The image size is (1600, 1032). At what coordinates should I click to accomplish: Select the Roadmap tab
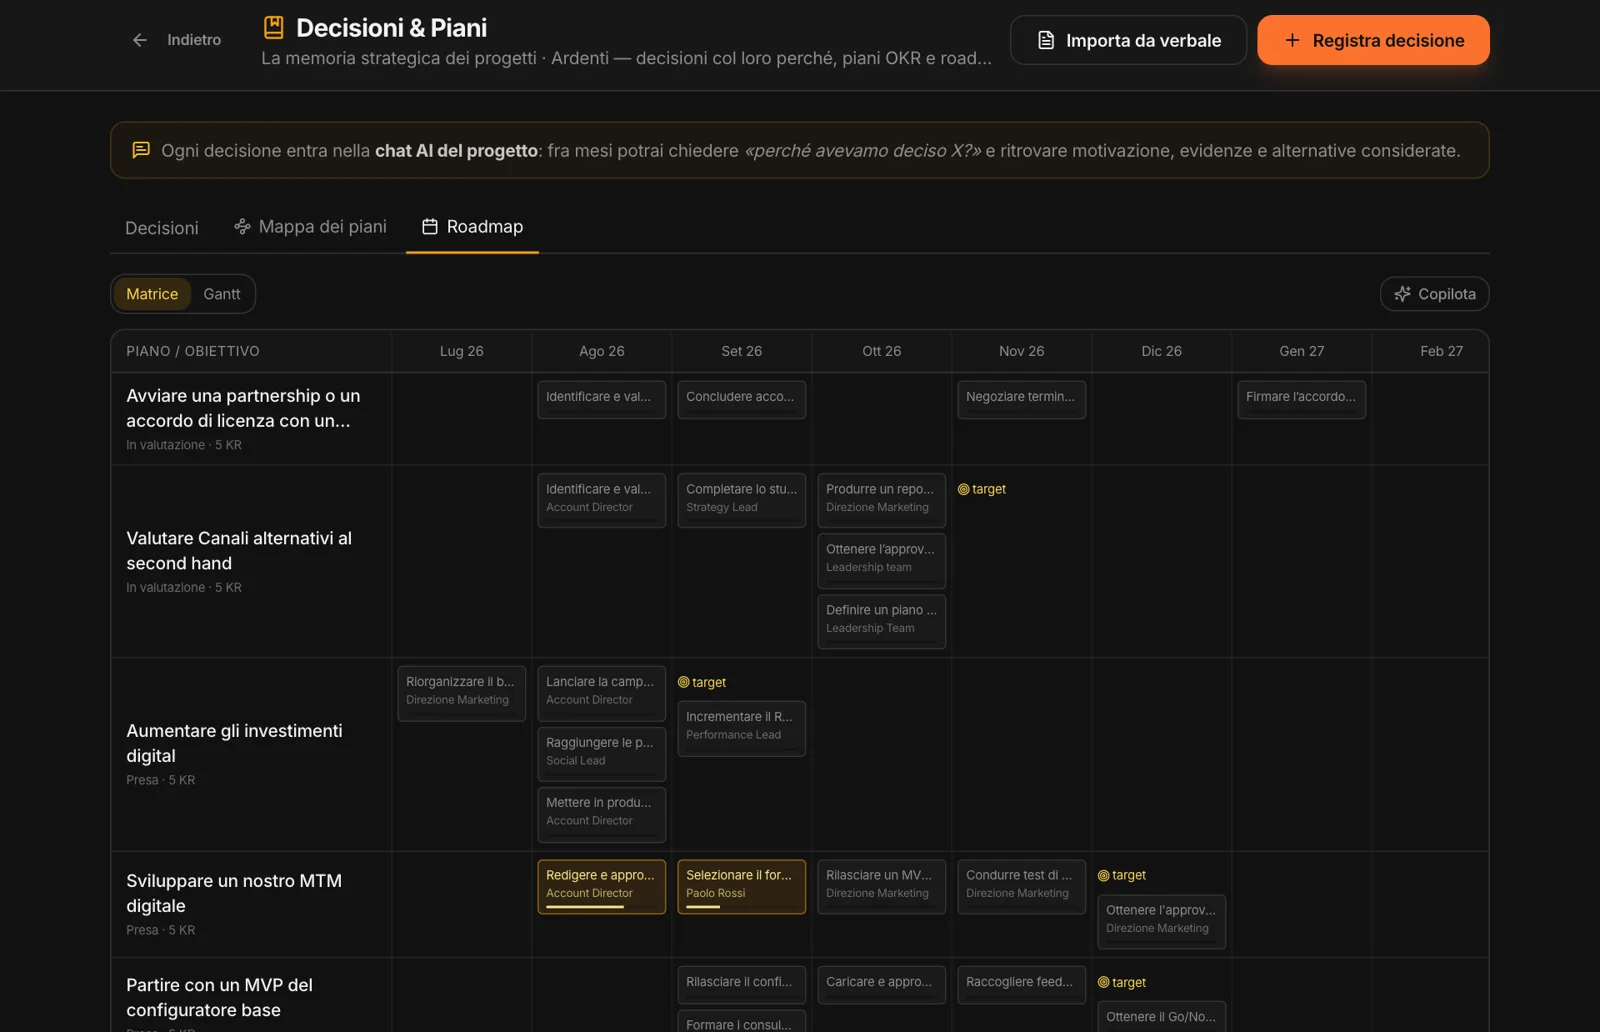472,227
